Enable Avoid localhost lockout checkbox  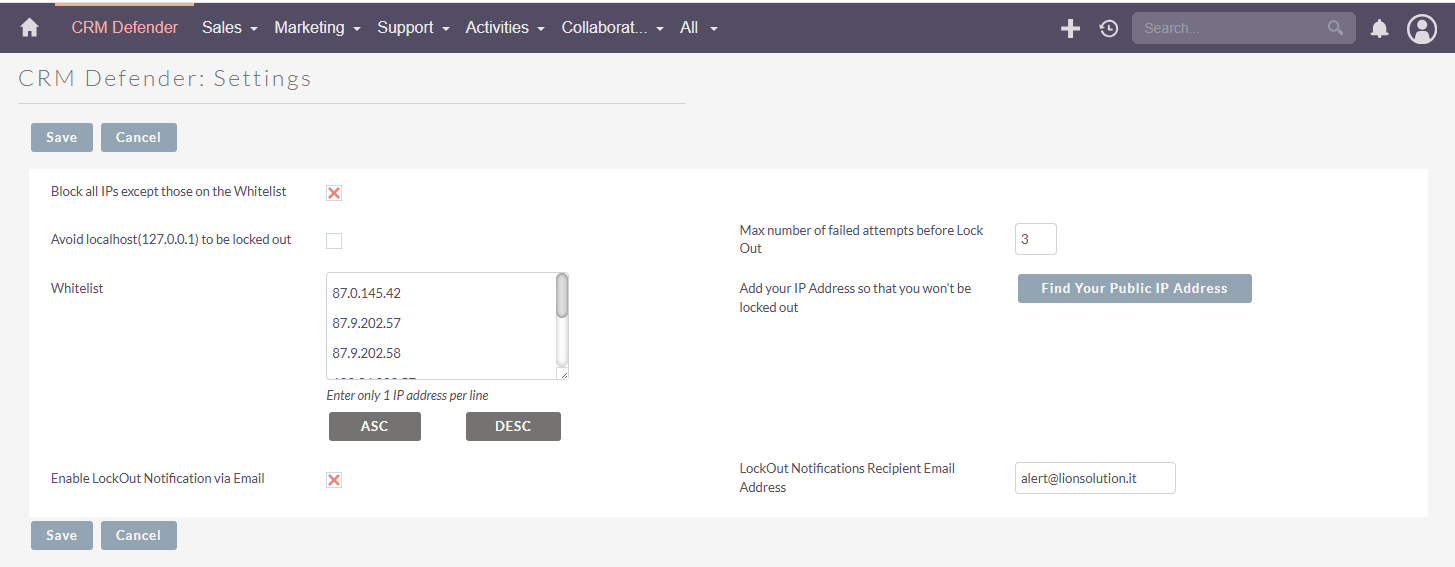[x=334, y=241]
